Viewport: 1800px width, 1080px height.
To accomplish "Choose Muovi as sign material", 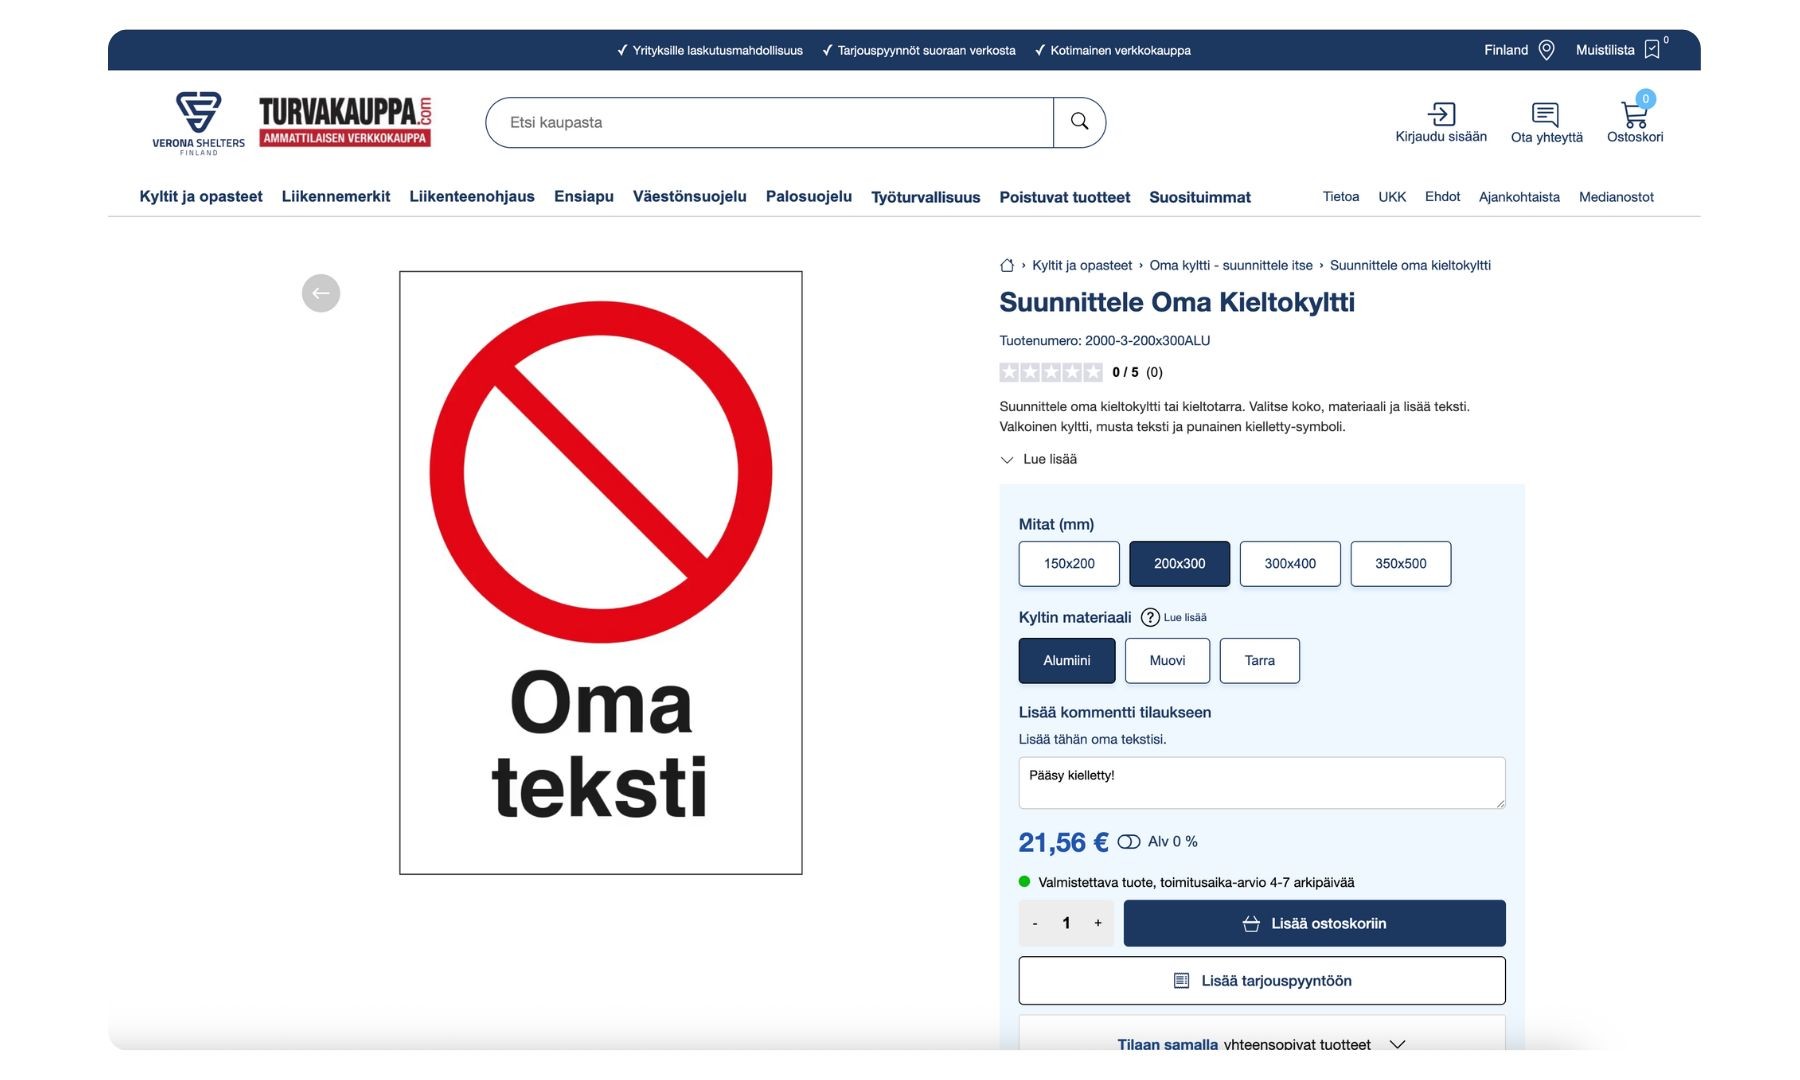I will (x=1167, y=661).
